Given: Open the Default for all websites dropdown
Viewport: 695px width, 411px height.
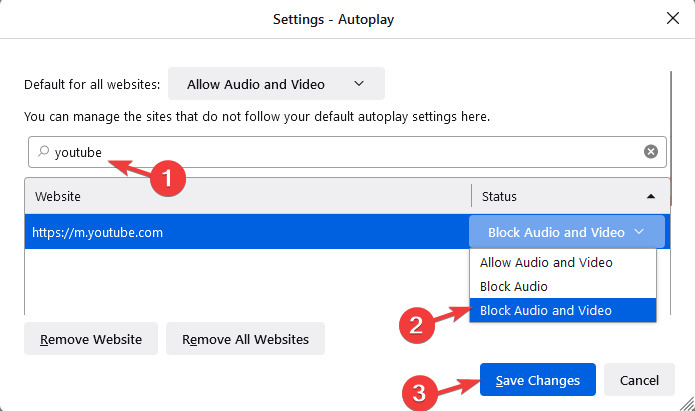Looking at the screenshot, I should pos(276,84).
